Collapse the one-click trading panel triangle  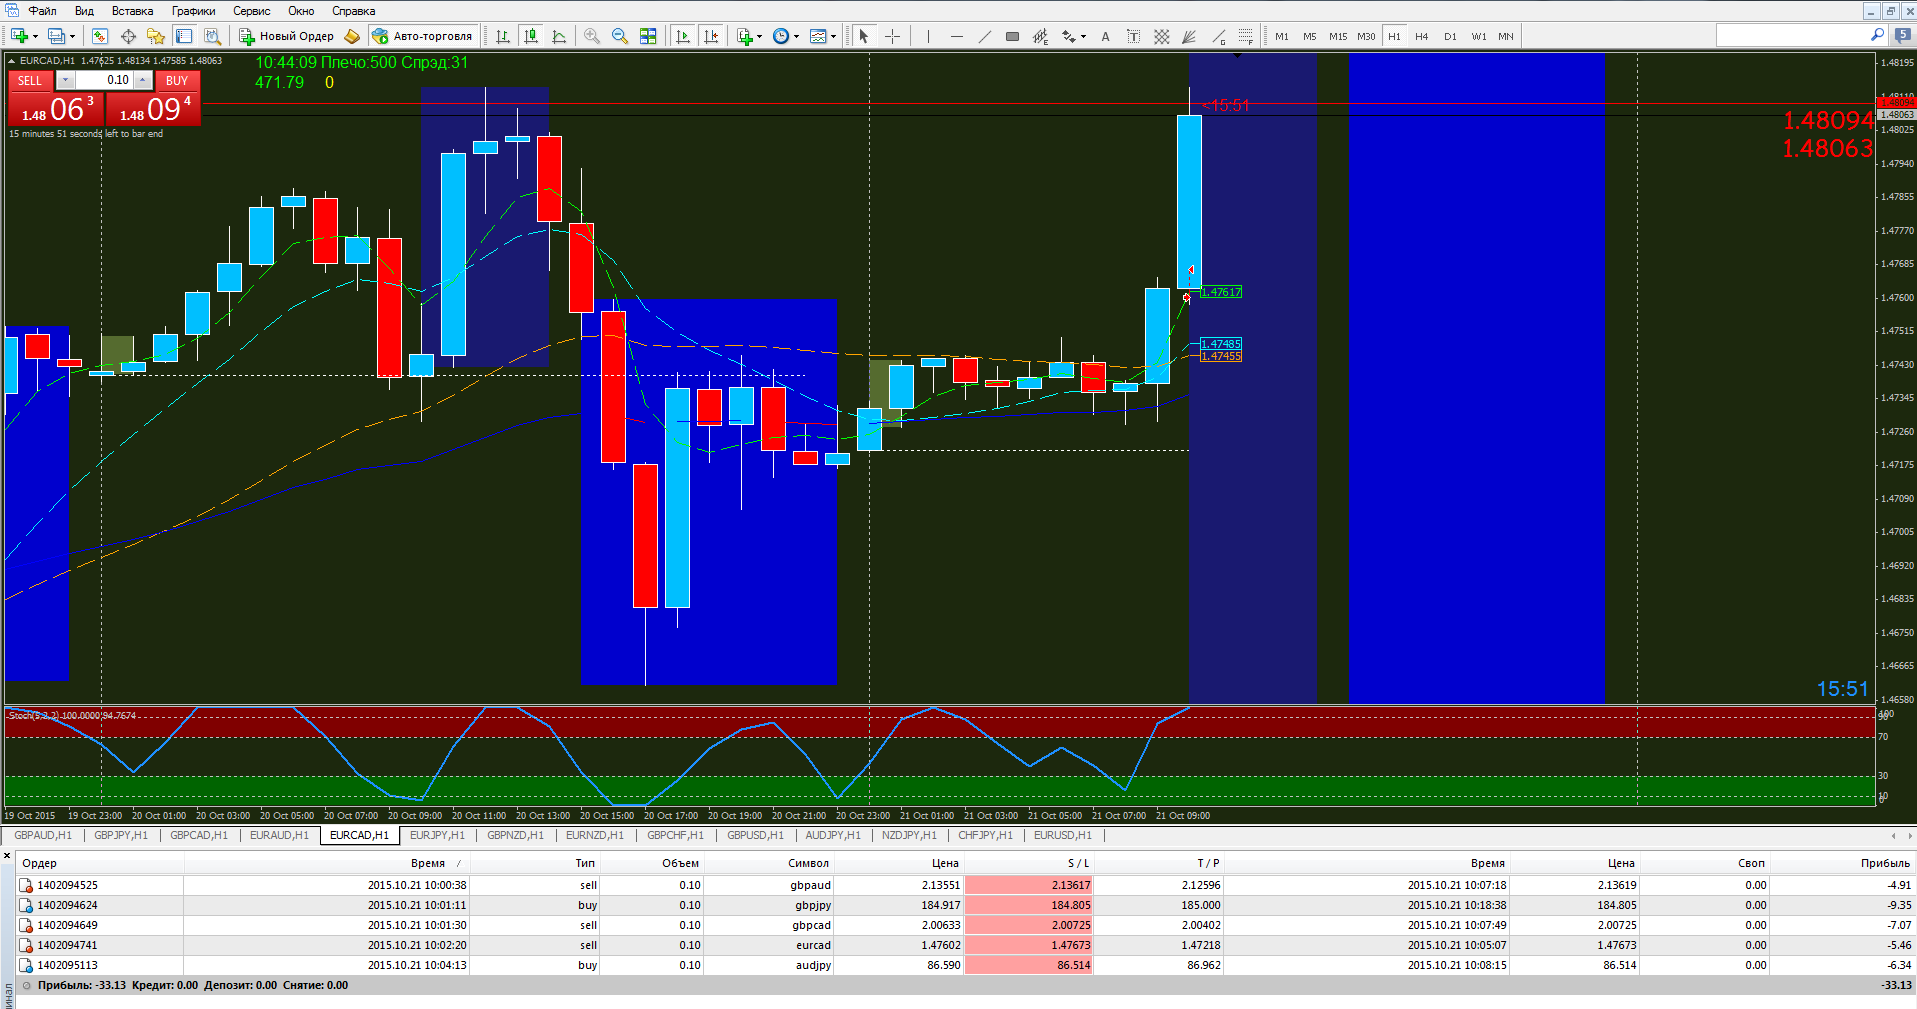[x=12, y=61]
